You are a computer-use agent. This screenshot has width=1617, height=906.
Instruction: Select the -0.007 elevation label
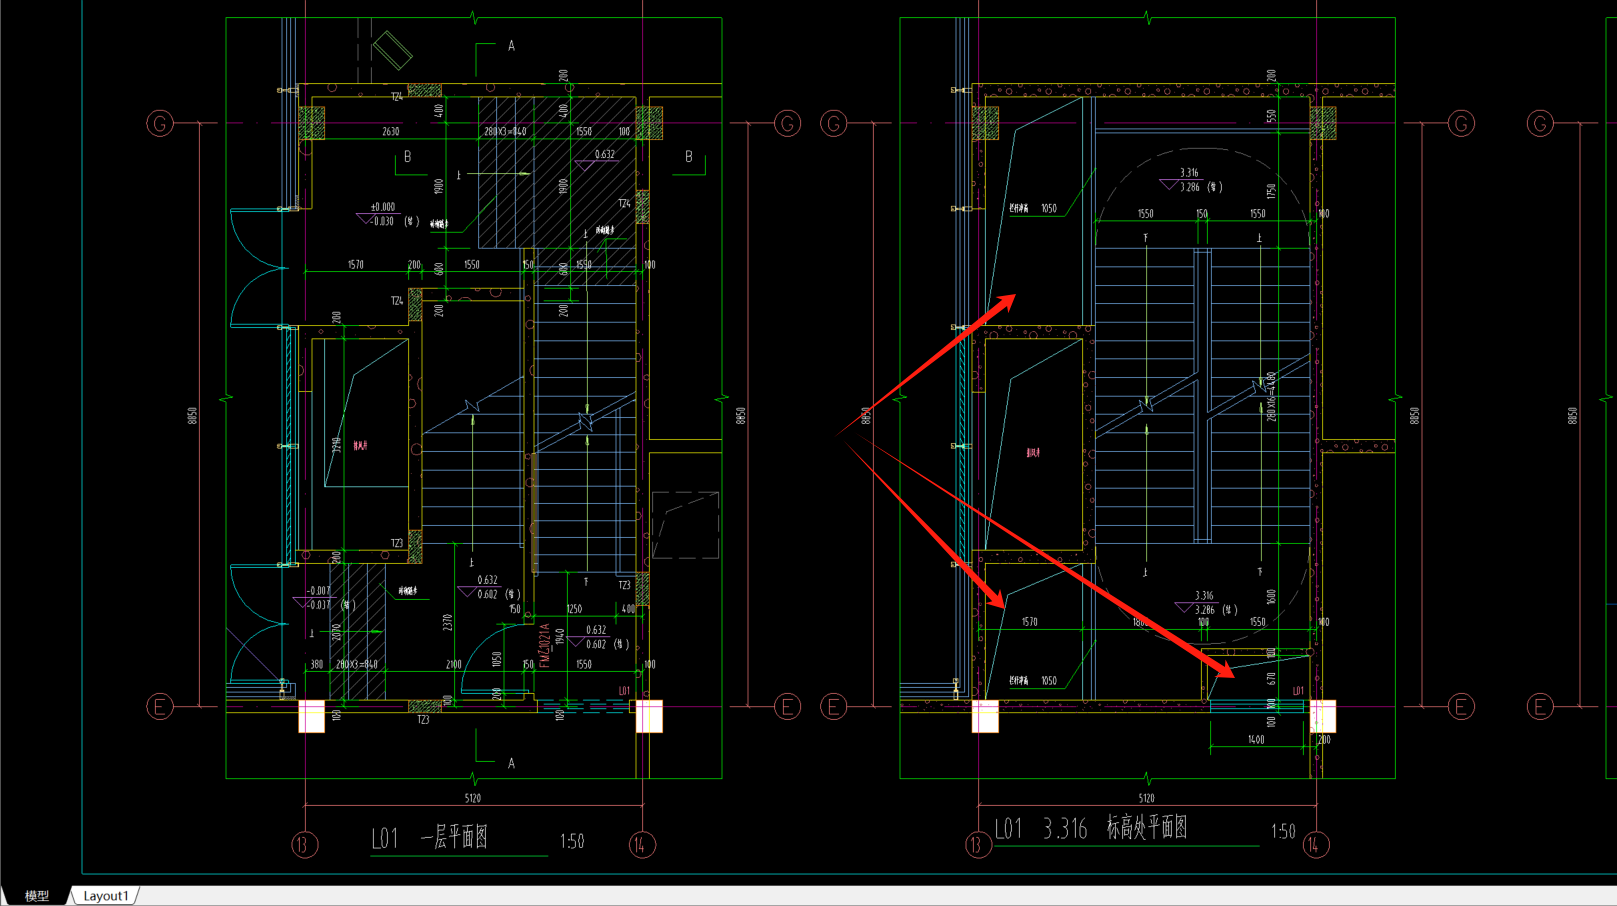(318, 591)
